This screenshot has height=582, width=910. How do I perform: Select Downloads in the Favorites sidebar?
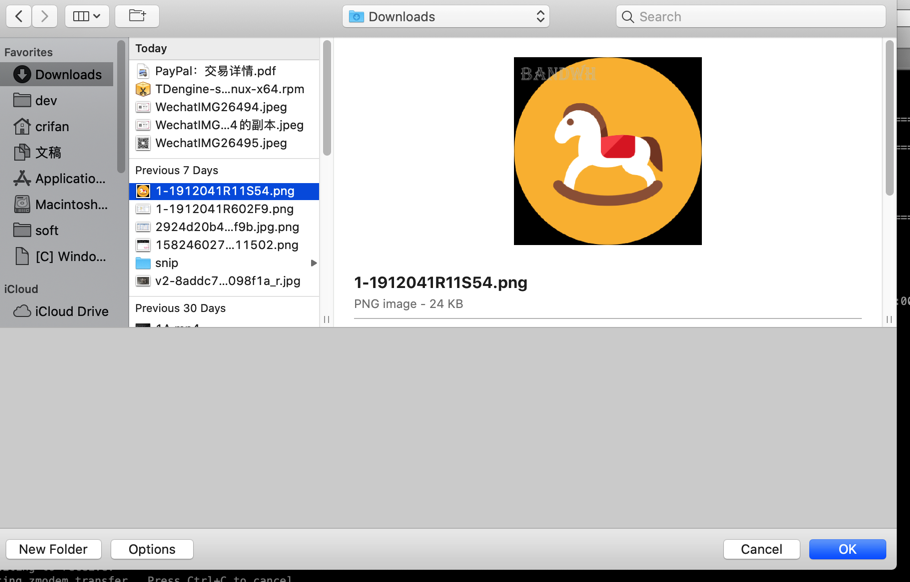point(57,74)
